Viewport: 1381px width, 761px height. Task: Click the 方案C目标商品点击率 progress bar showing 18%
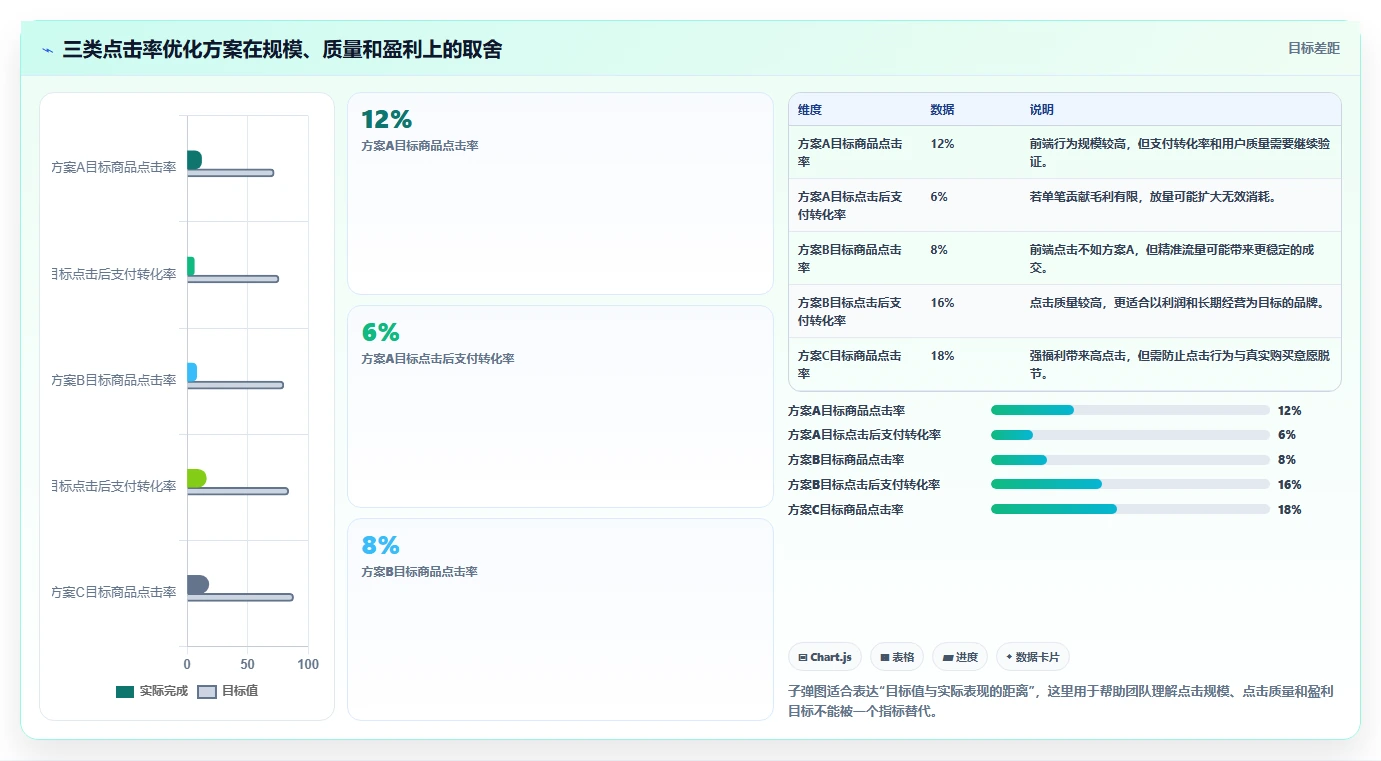[1130, 510]
